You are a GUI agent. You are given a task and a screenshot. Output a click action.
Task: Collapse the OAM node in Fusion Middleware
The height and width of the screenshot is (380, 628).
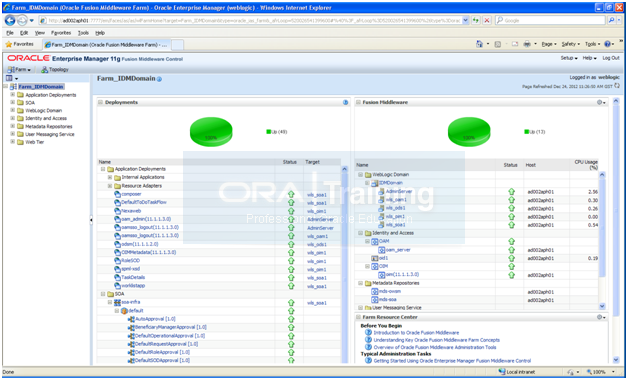tap(367, 241)
